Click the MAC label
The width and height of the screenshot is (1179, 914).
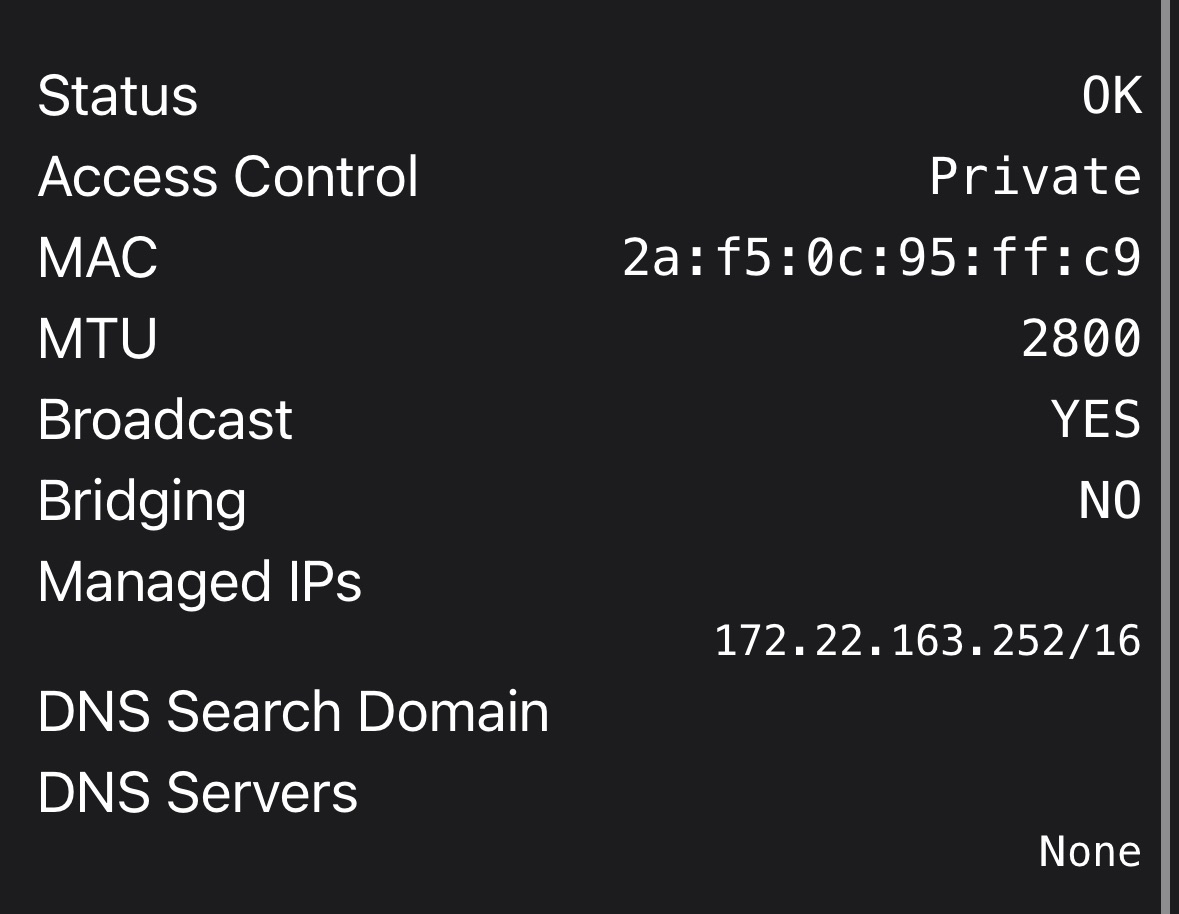98,258
